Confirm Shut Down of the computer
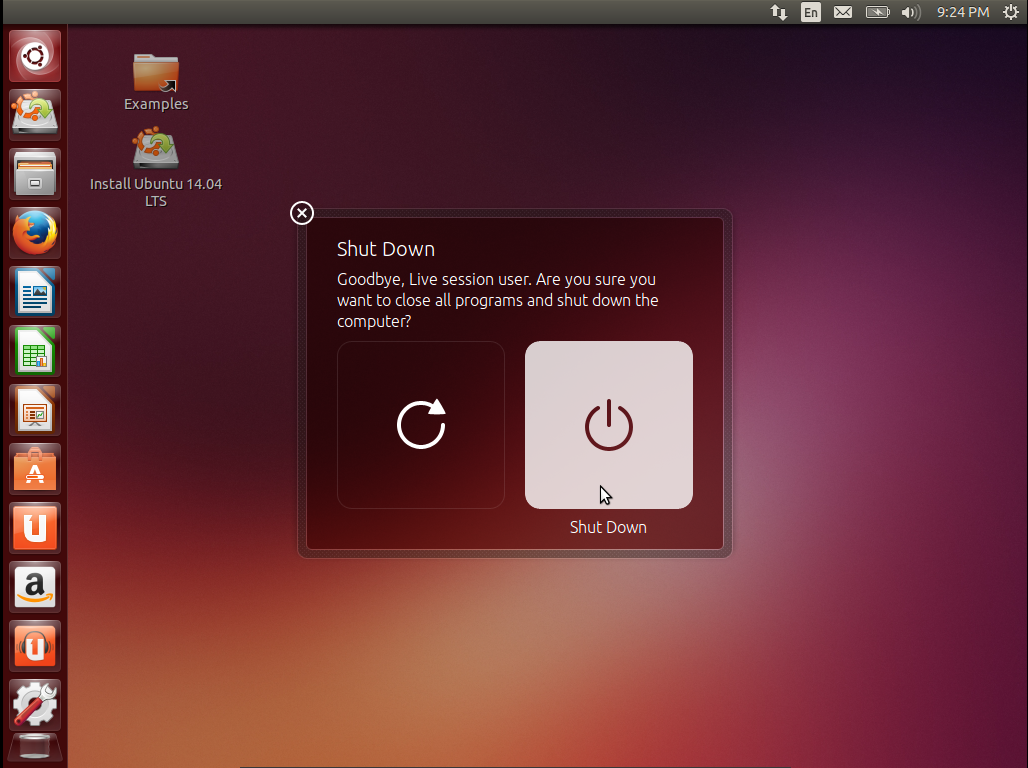The height and width of the screenshot is (768, 1028). pos(608,424)
